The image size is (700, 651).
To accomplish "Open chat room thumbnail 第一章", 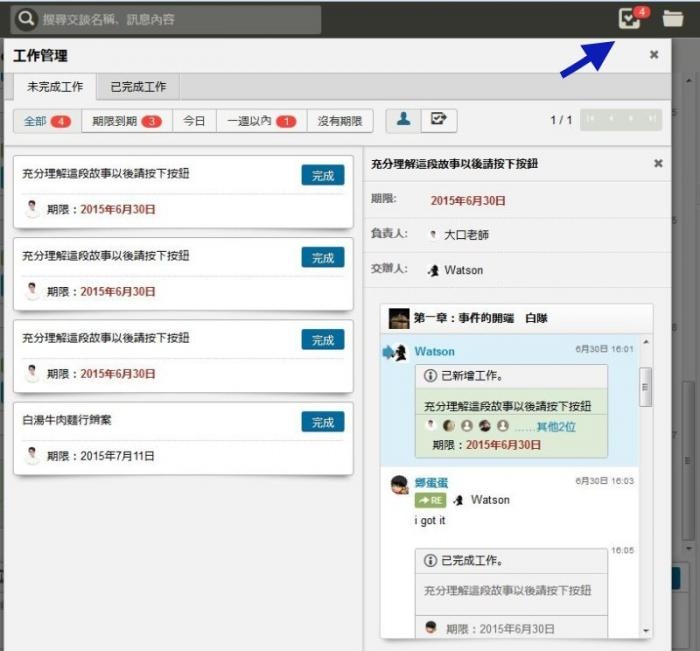I will pos(399,318).
